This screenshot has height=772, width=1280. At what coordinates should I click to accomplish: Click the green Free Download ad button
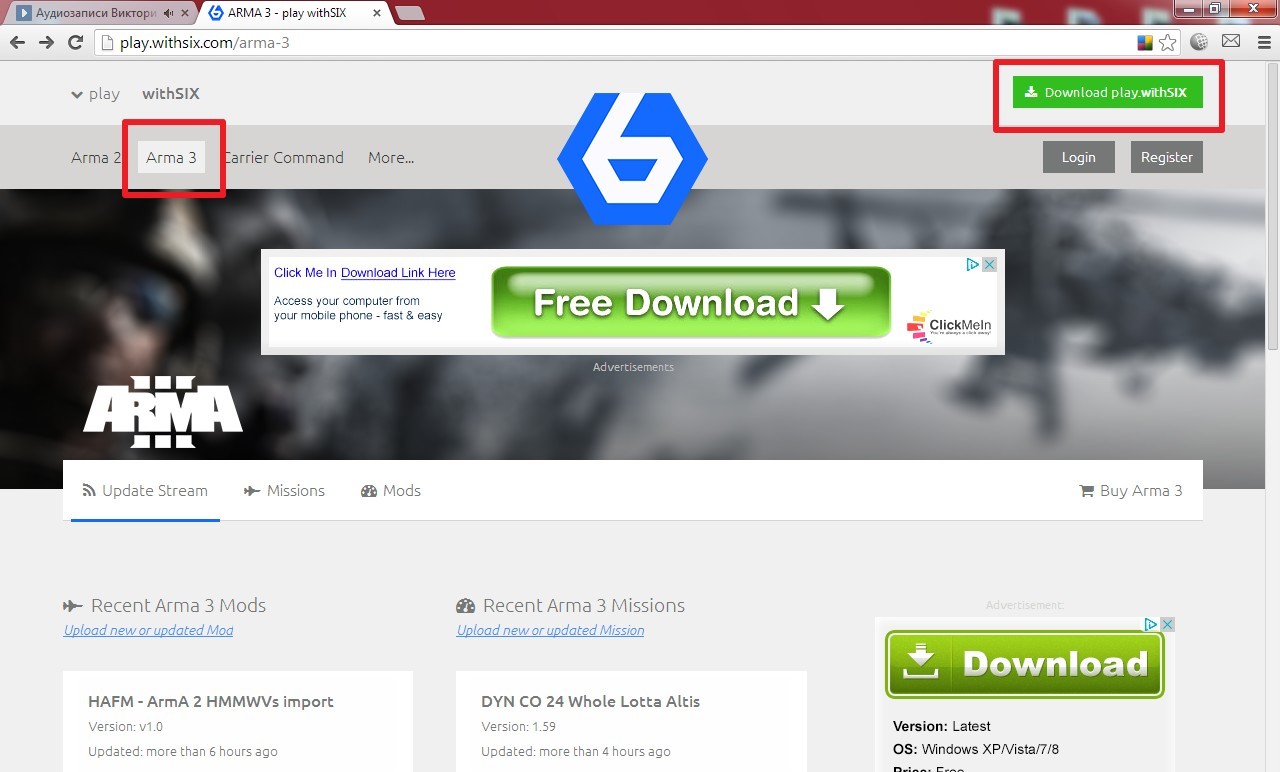click(x=691, y=302)
